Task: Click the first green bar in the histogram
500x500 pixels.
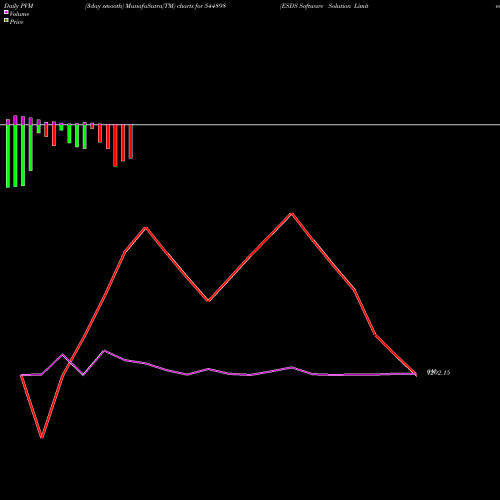Action: click(x=8, y=156)
